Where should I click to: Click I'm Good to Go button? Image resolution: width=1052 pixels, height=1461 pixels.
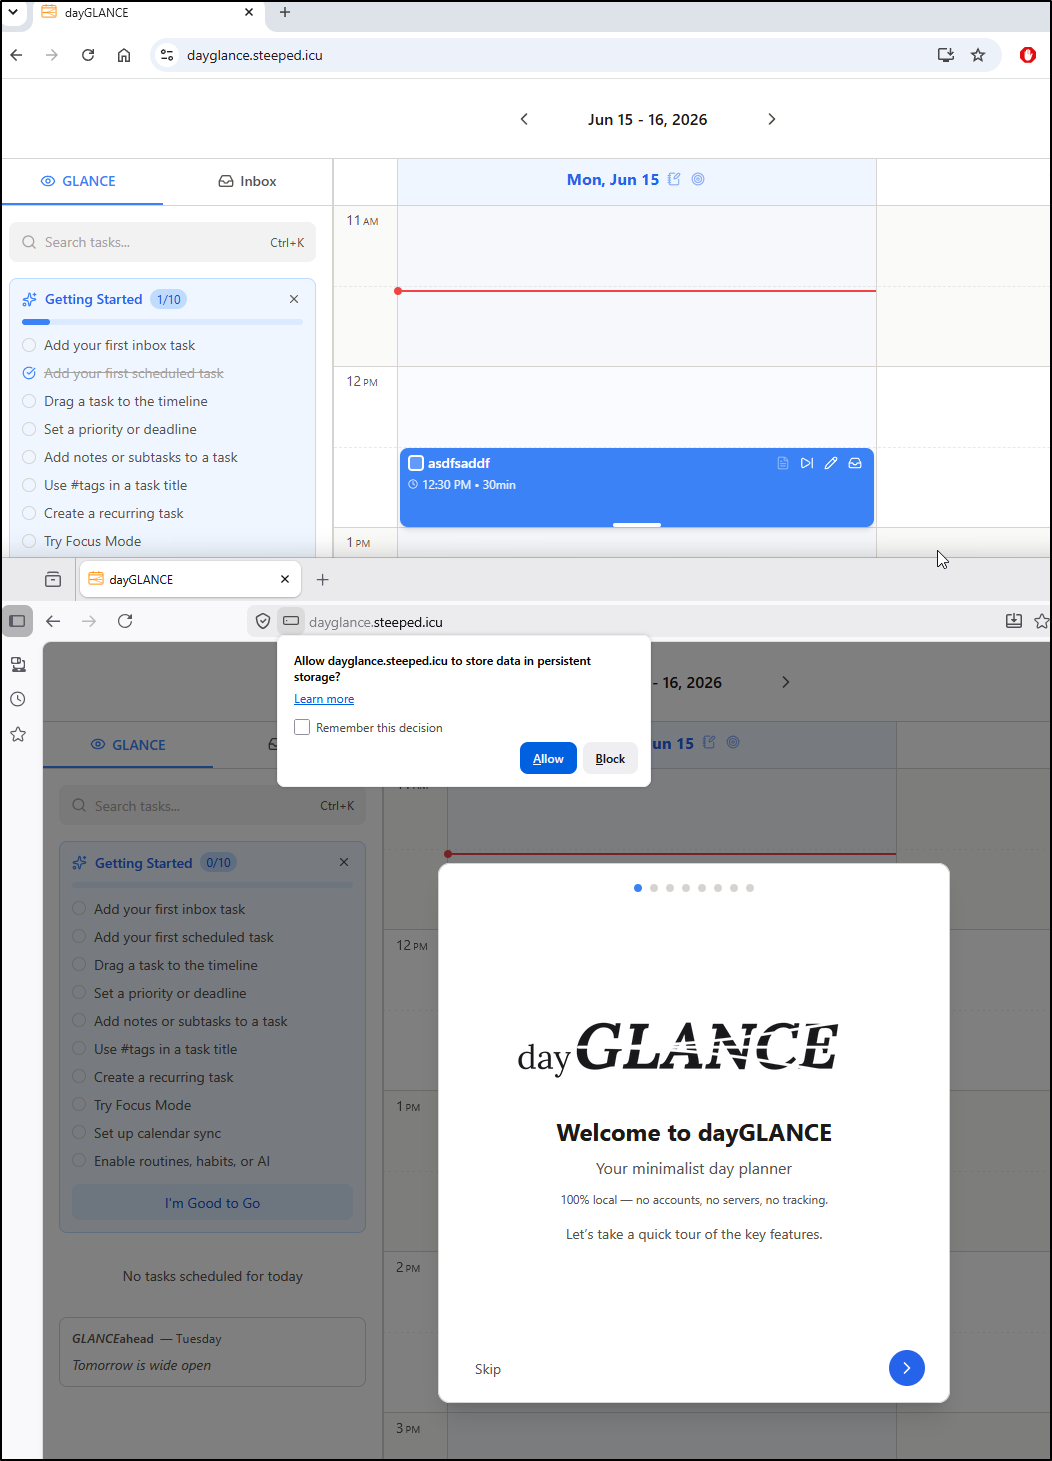coord(212,1203)
